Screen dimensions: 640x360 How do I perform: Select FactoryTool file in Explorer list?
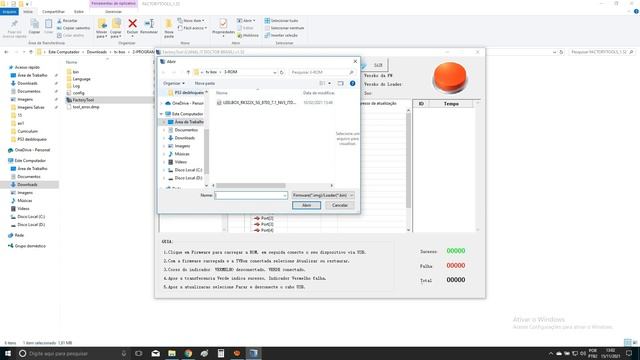pos(83,100)
